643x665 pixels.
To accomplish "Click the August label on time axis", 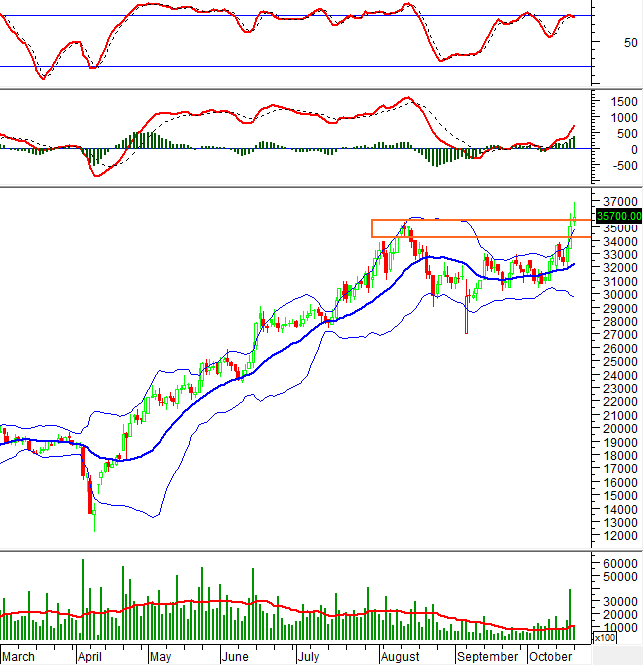I will click(x=400, y=657).
